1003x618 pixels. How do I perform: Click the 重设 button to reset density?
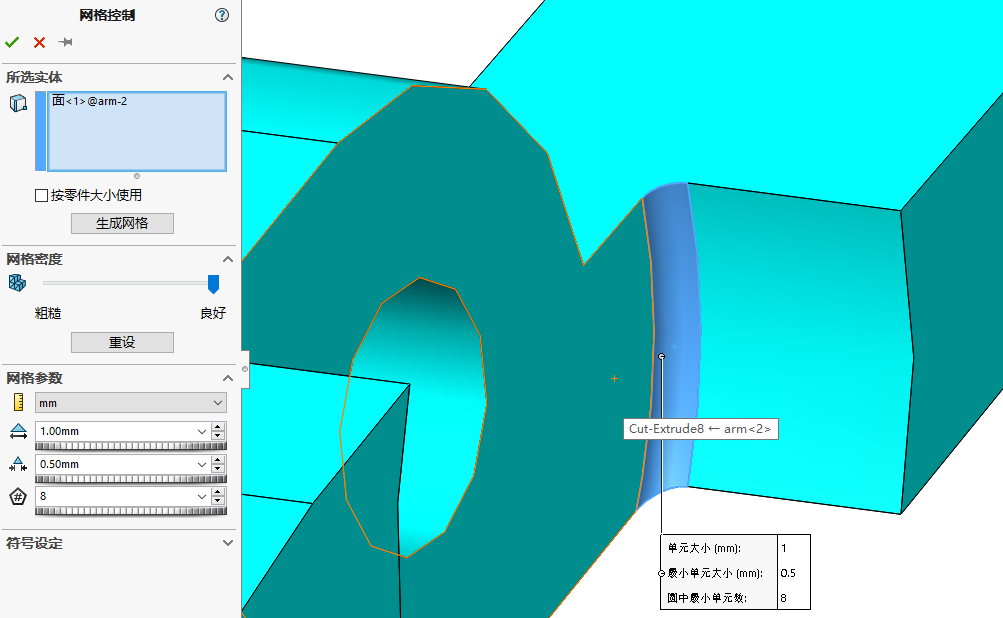click(x=122, y=342)
